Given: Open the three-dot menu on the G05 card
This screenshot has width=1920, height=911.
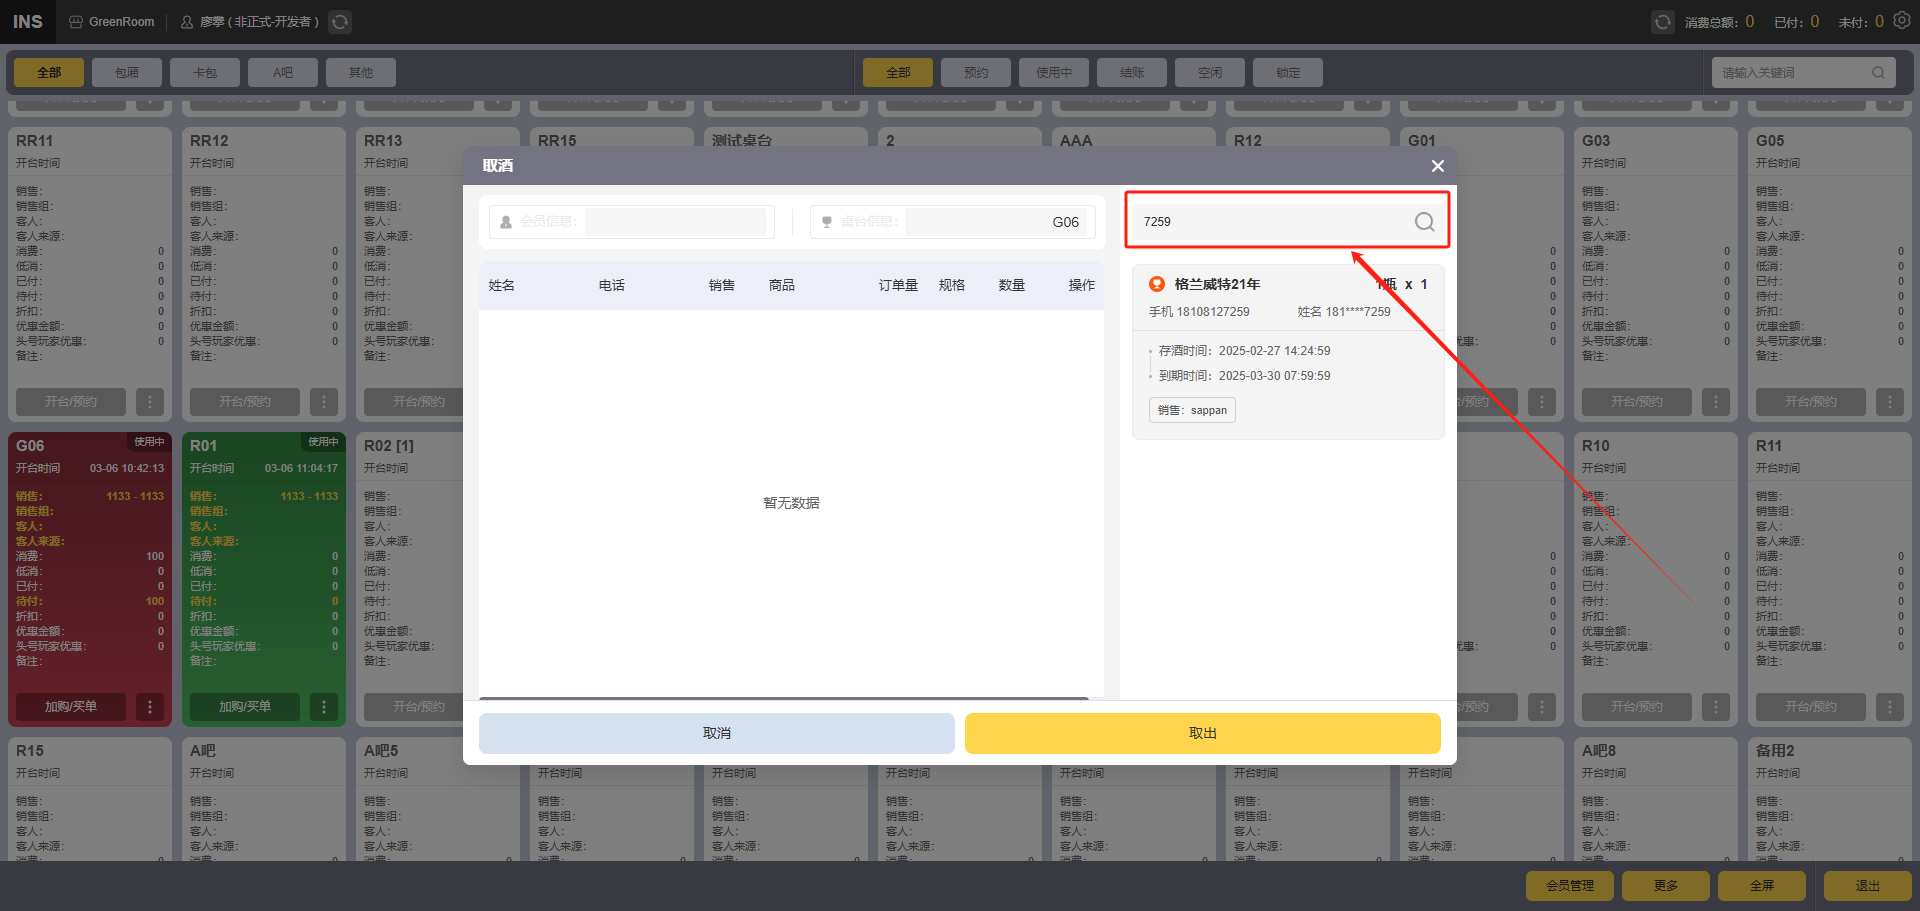Looking at the screenshot, I should (x=1890, y=402).
